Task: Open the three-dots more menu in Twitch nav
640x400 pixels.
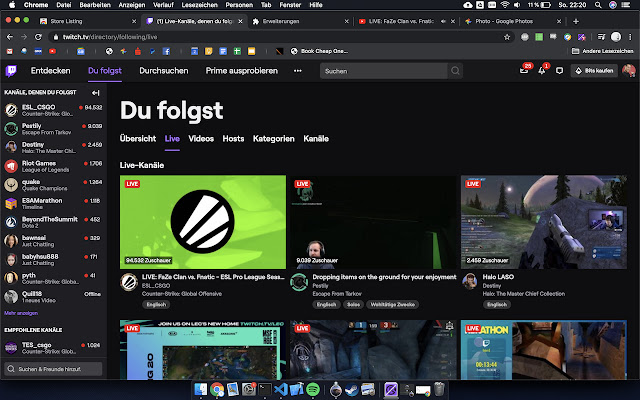Action: pos(298,71)
